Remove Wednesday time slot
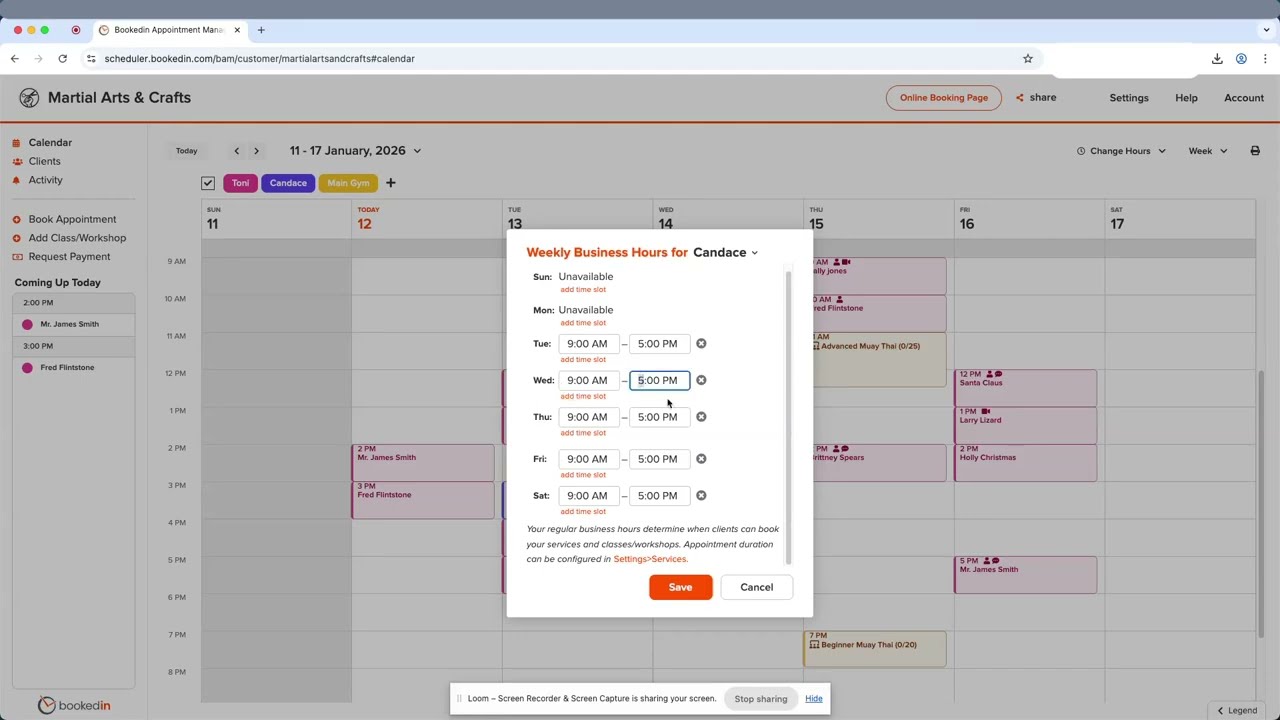1280x720 pixels. click(701, 380)
